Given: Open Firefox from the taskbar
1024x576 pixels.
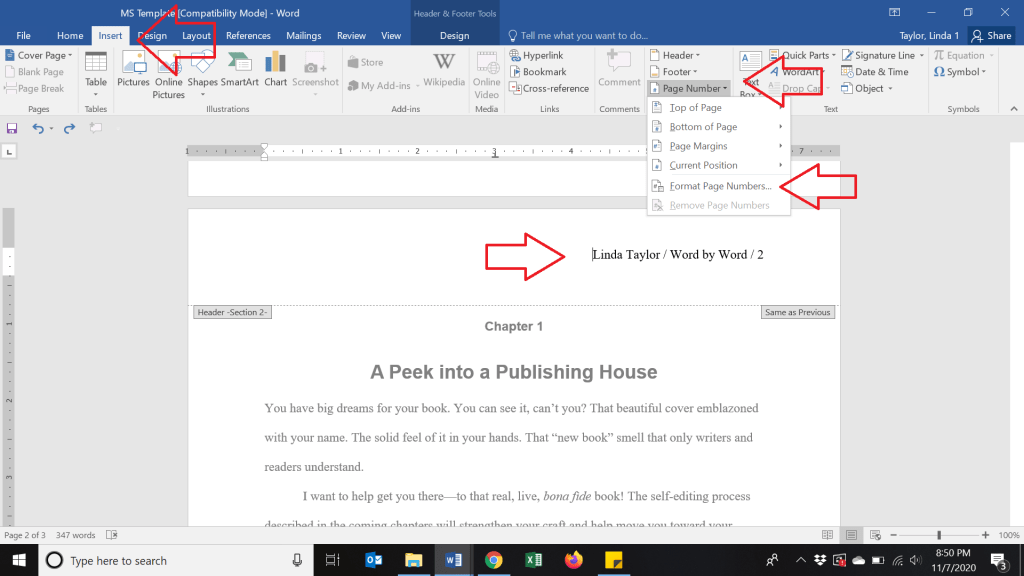Looking at the screenshot, I should [573, 560].
